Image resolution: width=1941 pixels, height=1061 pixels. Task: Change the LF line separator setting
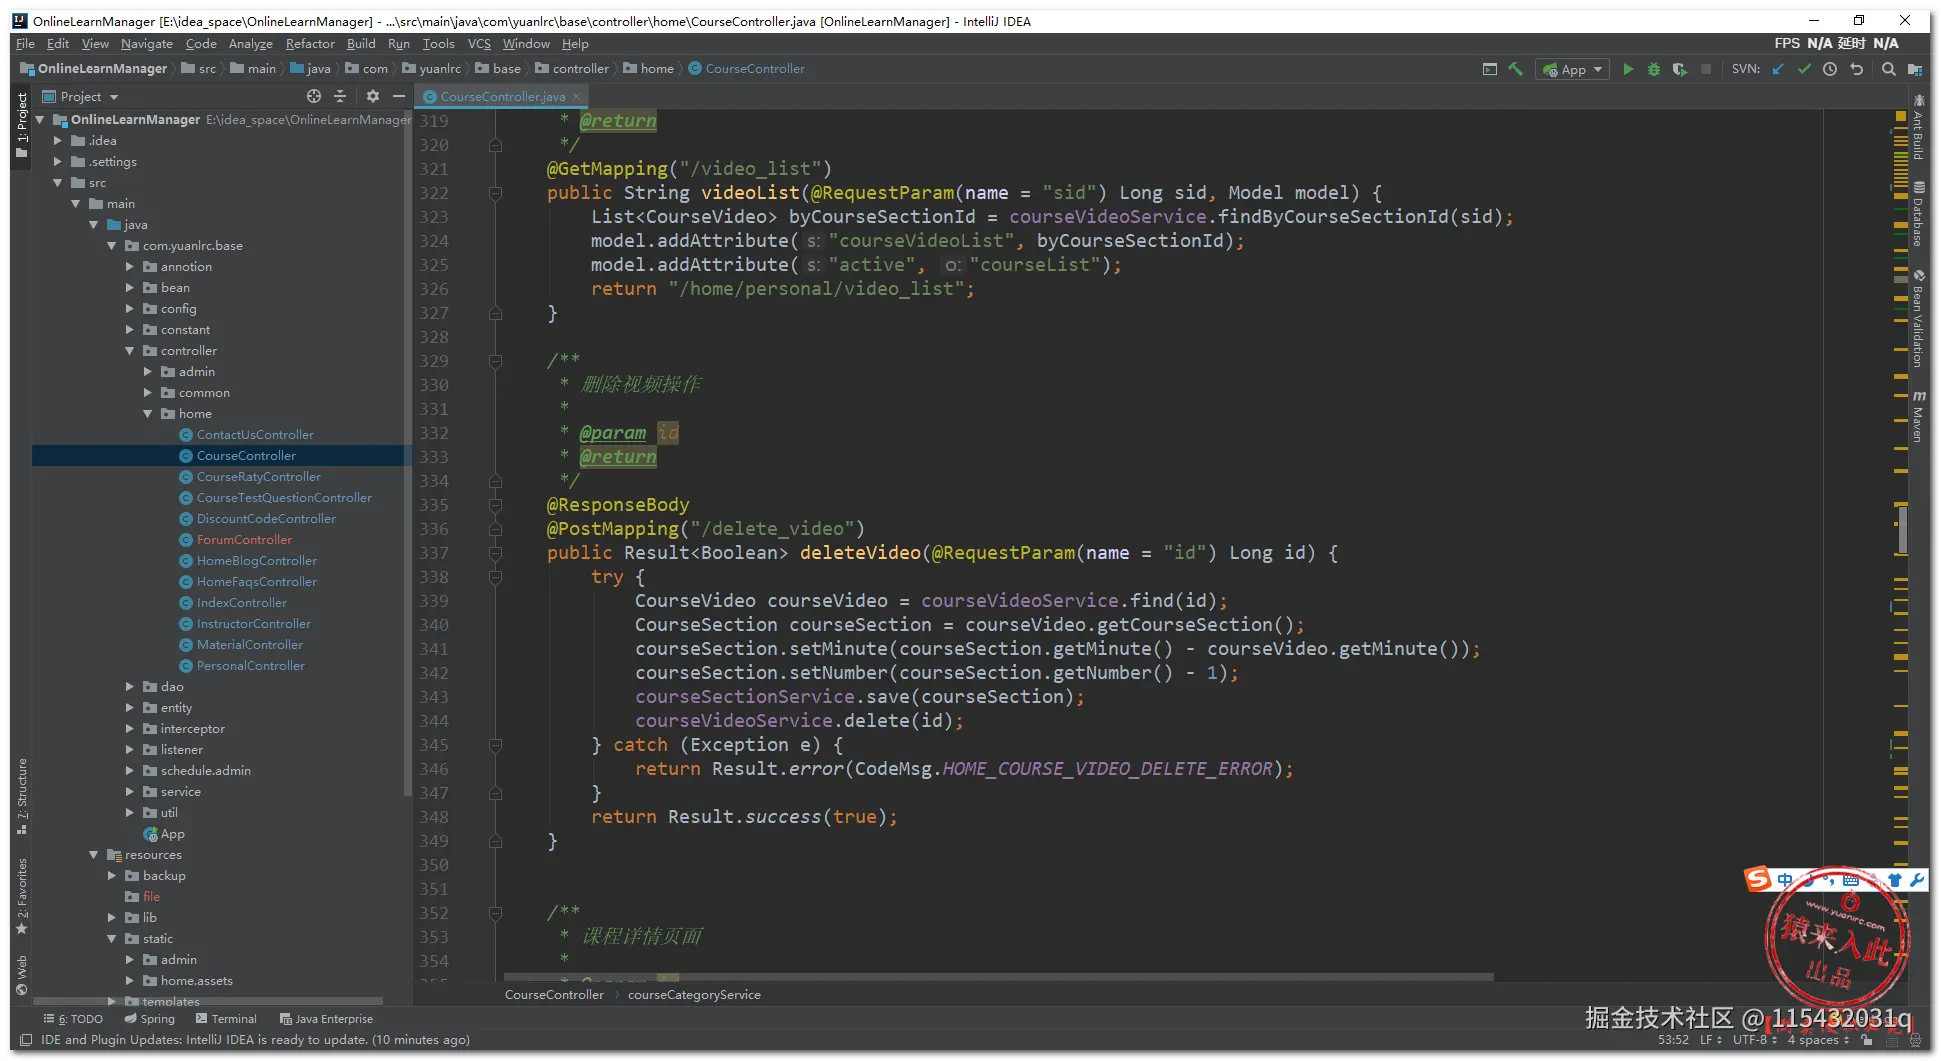pyautogui.click(x=1711, y=1040)
